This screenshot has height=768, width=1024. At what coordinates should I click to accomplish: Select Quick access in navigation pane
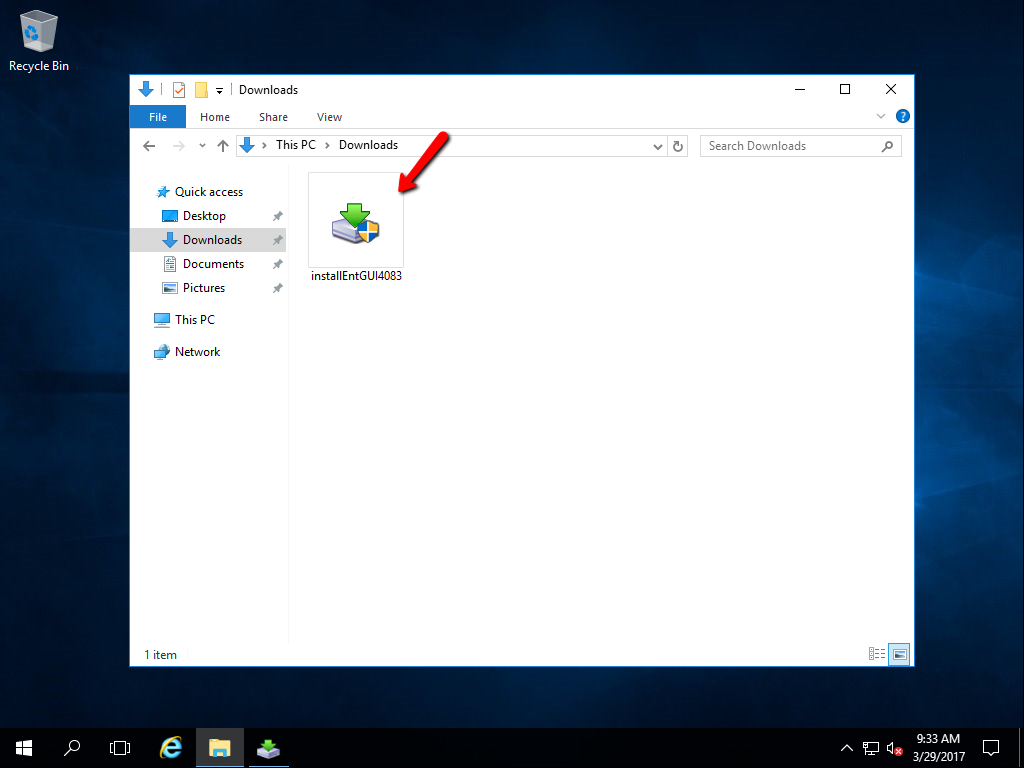(208, 192)
